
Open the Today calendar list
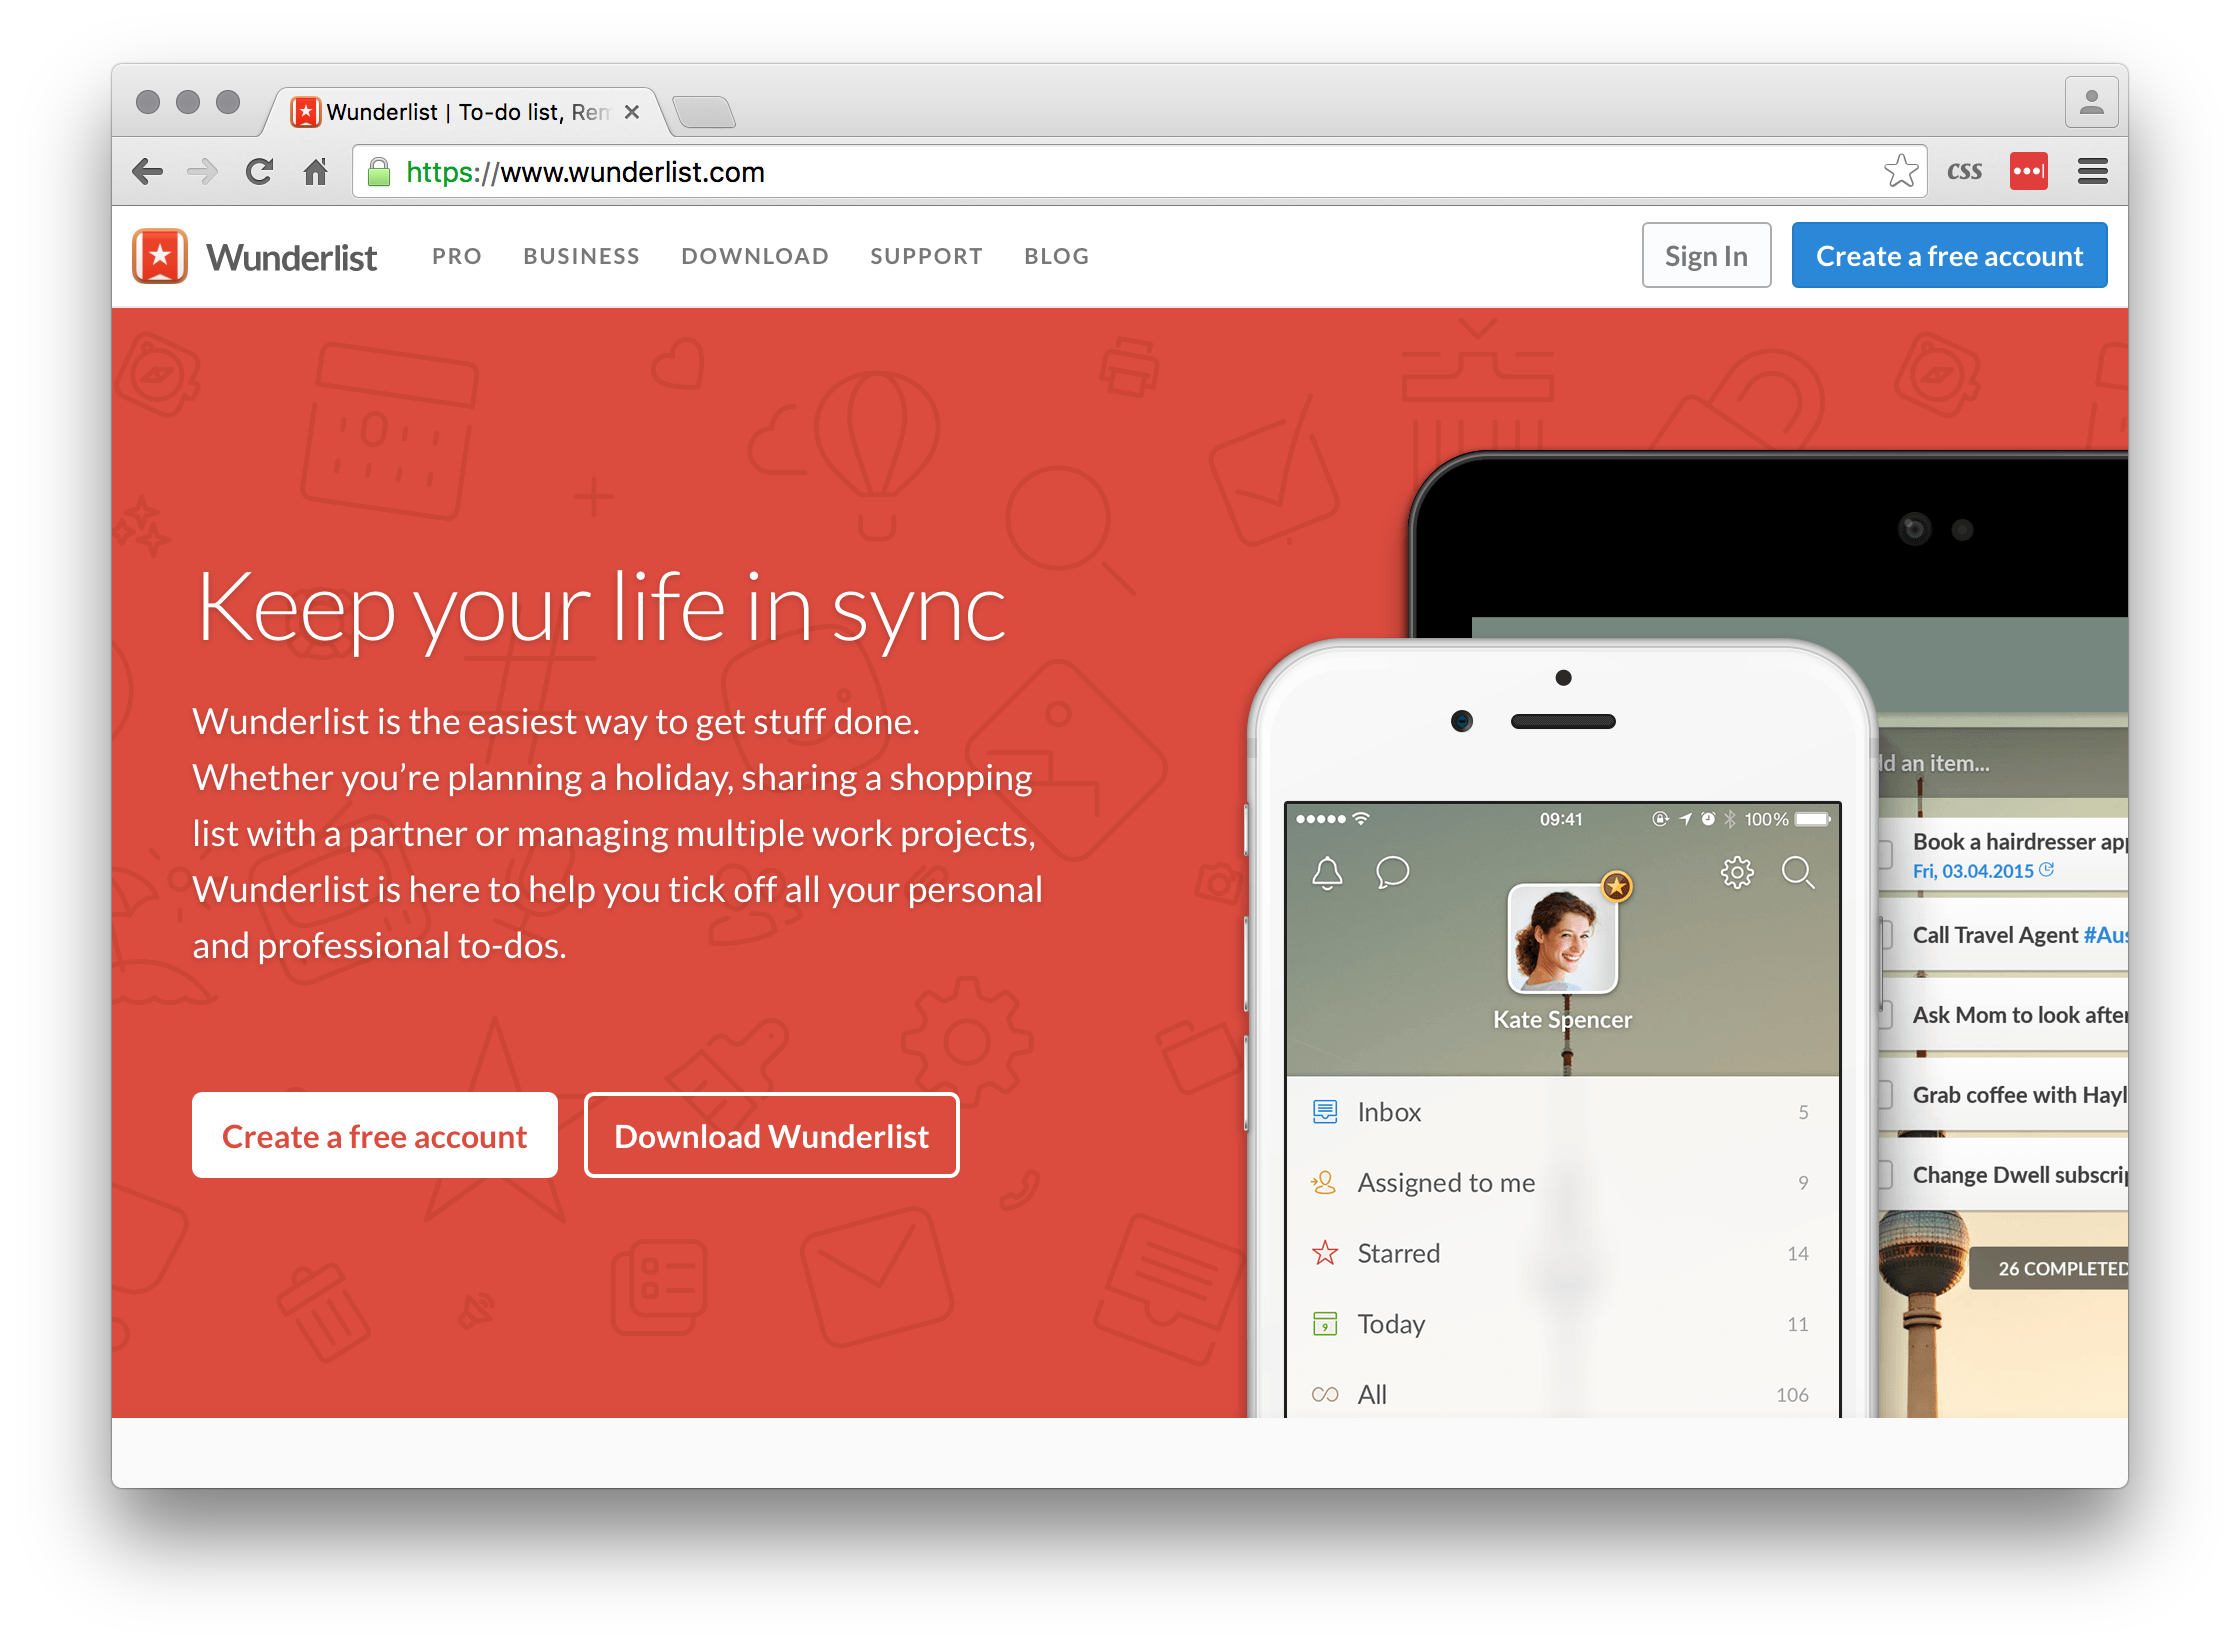pyautogui.click(x=1325, y=1323)
